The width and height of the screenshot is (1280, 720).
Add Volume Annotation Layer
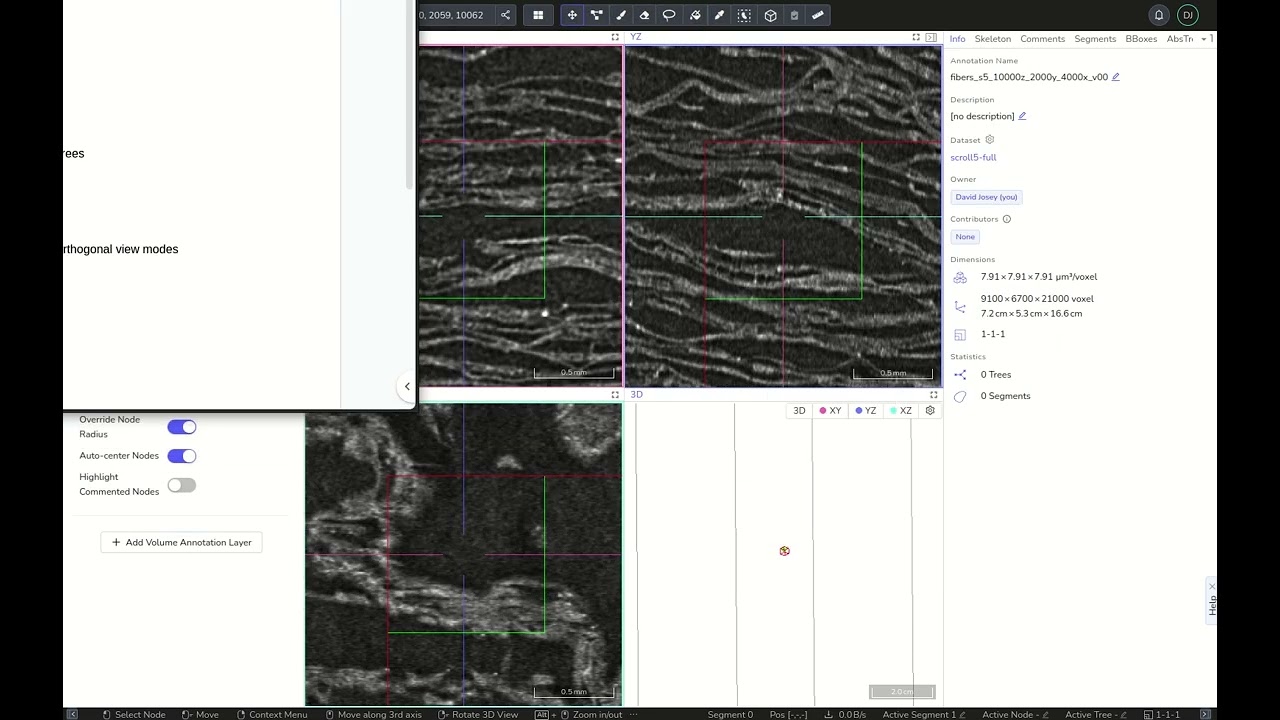(x=181, y=542)
